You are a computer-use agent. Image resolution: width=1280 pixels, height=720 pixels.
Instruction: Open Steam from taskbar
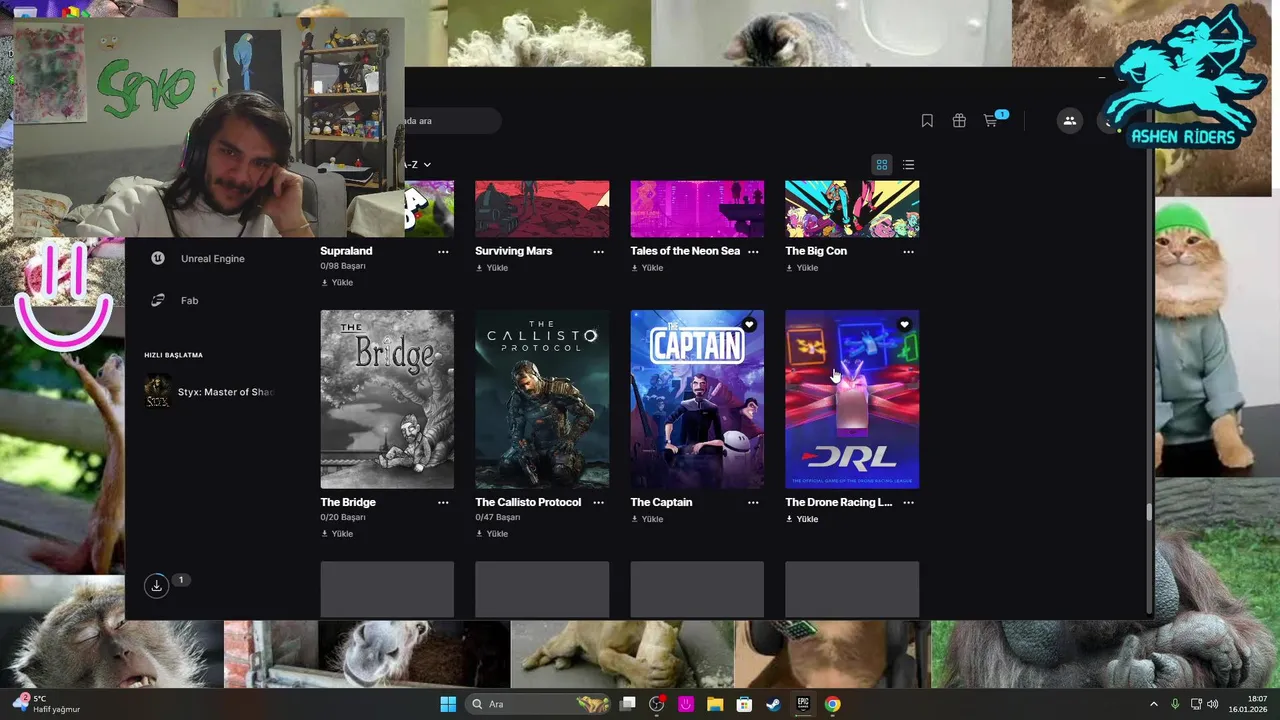pyautogui.click(x=773, y=704)
